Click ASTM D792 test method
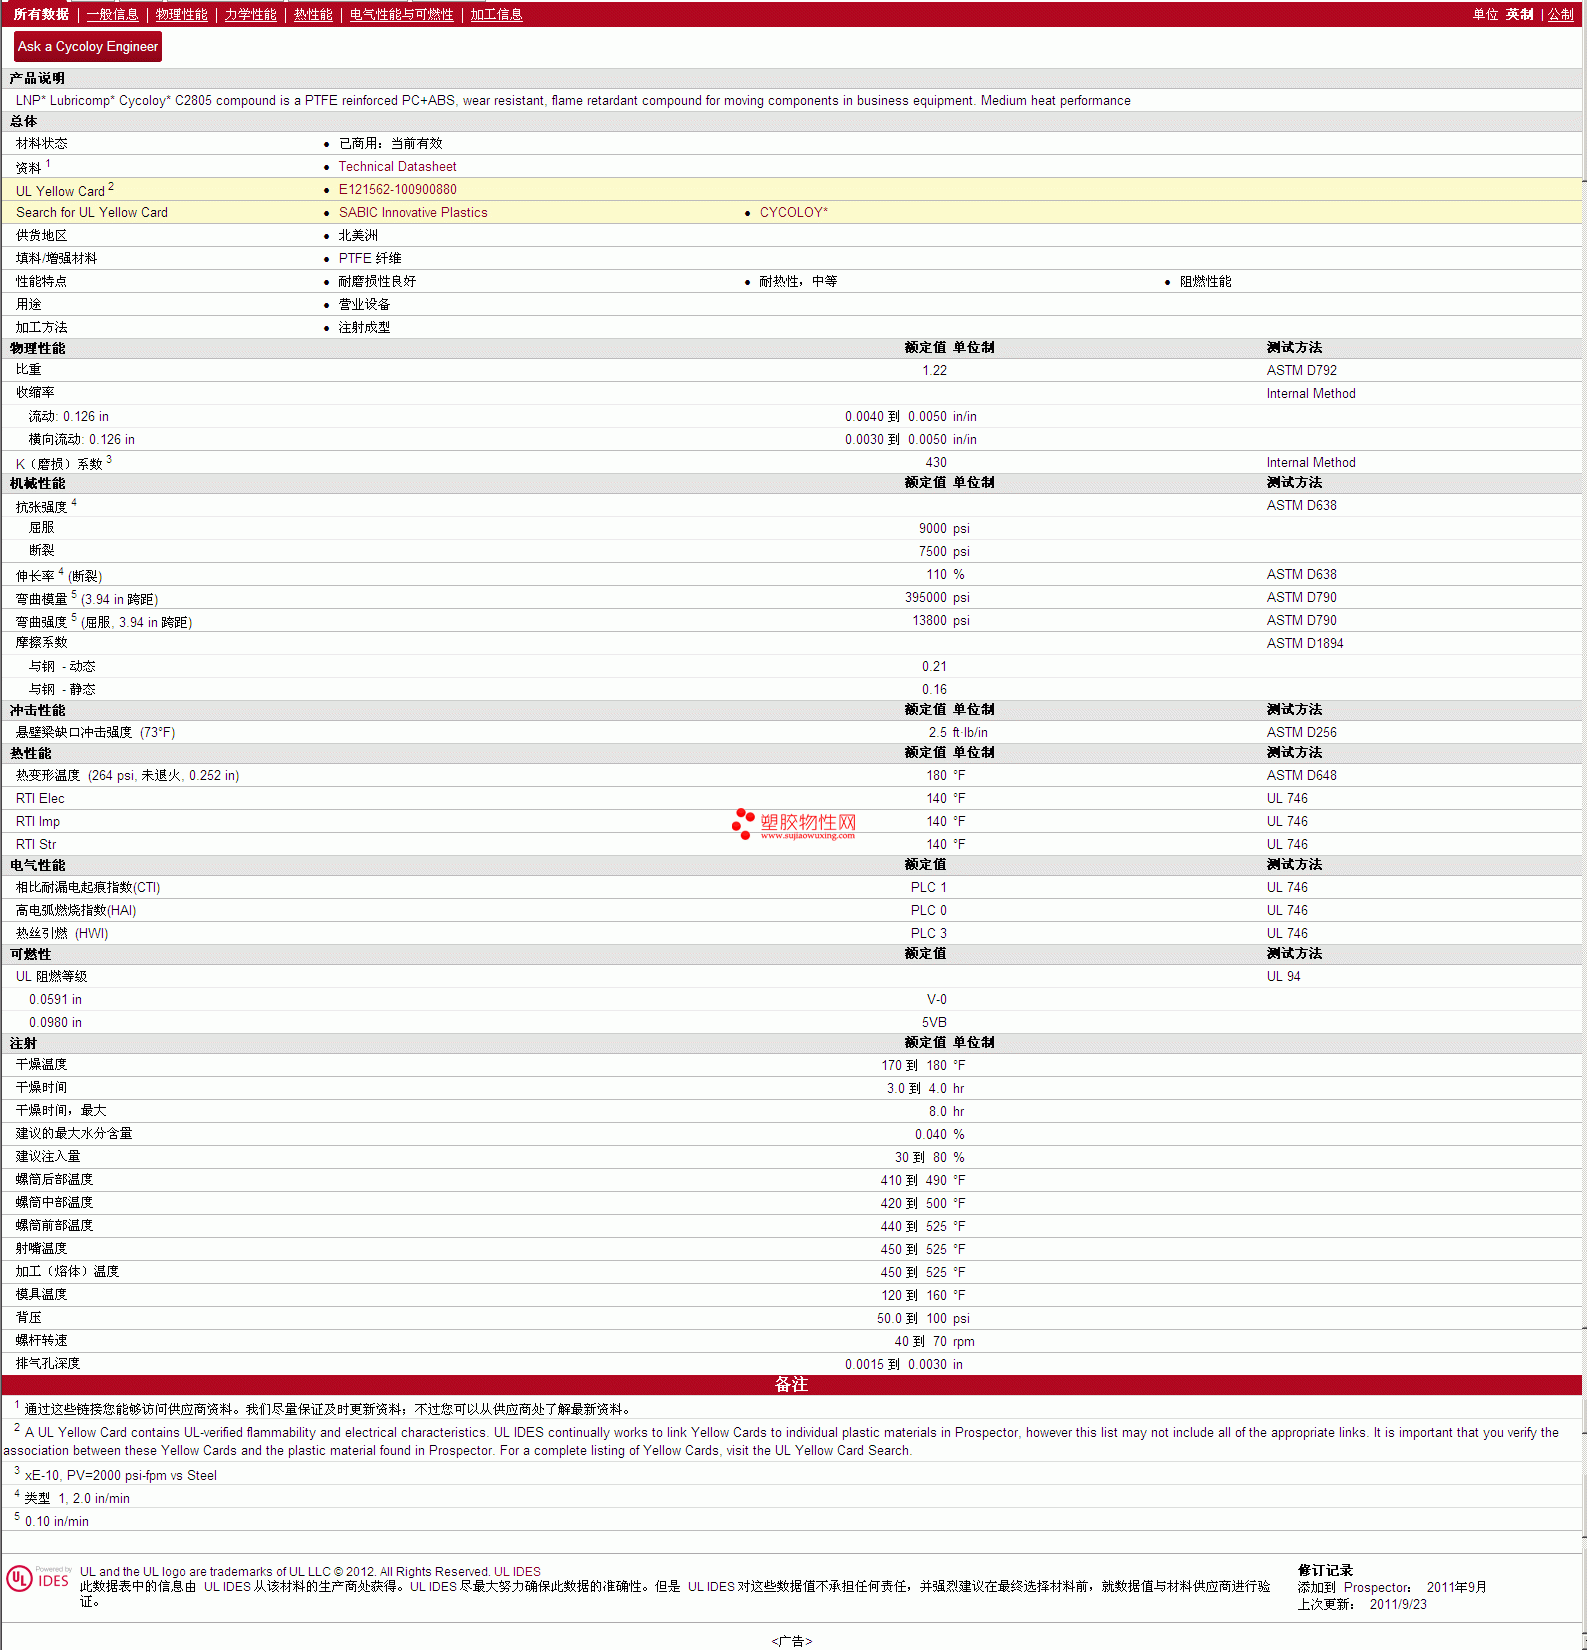This screenshot has width=1587, height=1650. [1301, 371]
